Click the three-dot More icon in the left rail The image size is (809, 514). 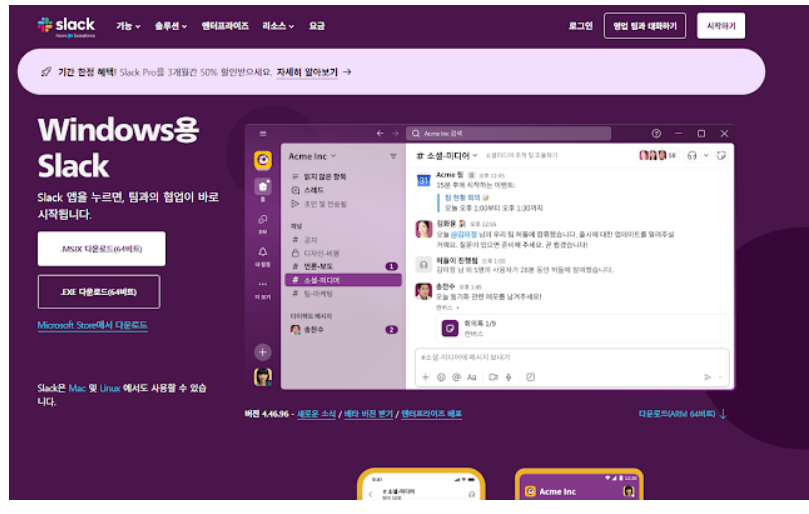coord(263,284)
